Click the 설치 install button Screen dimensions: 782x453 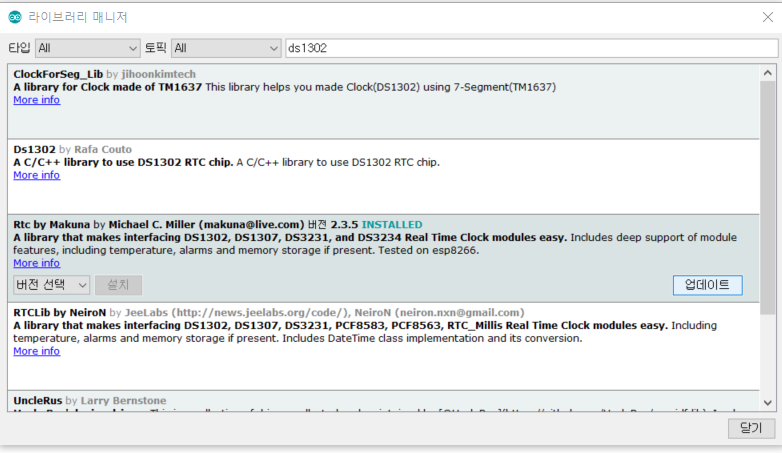118,285
